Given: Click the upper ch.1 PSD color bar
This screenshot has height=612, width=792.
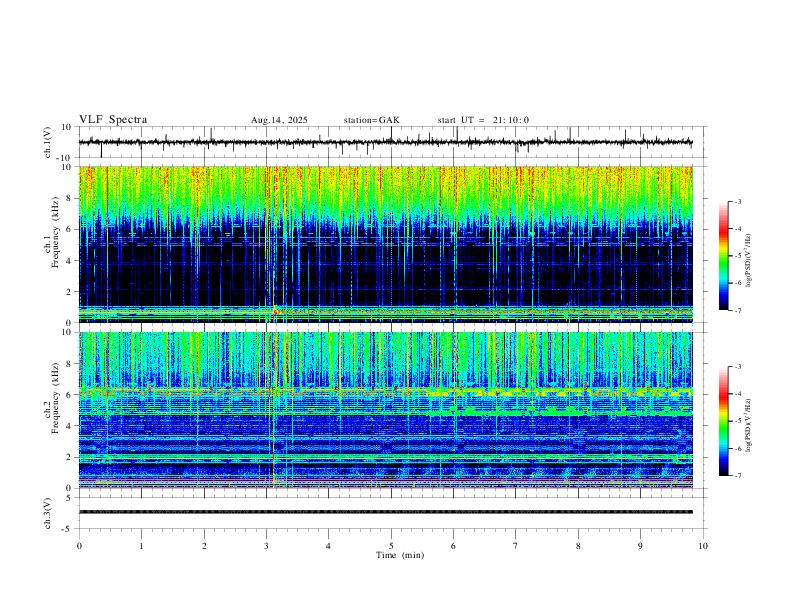Looking at the screenshot, I should [x=724, y=256].
